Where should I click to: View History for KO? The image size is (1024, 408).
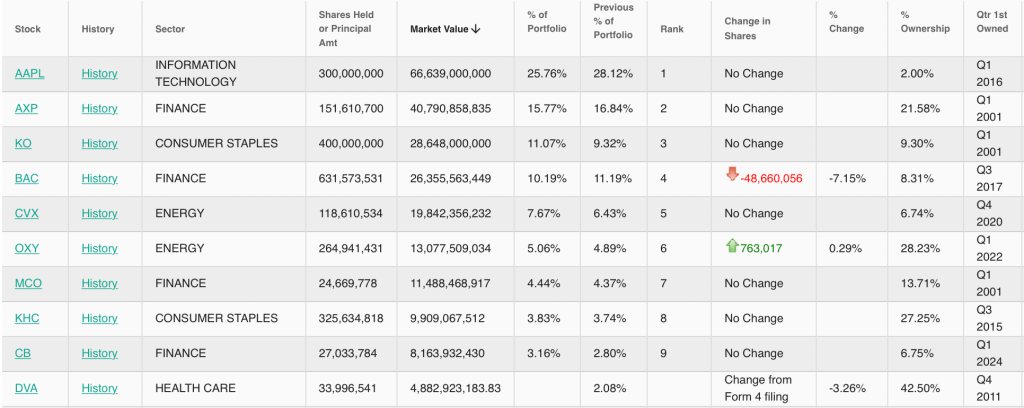pyautogui.click(x=99, y=144)
